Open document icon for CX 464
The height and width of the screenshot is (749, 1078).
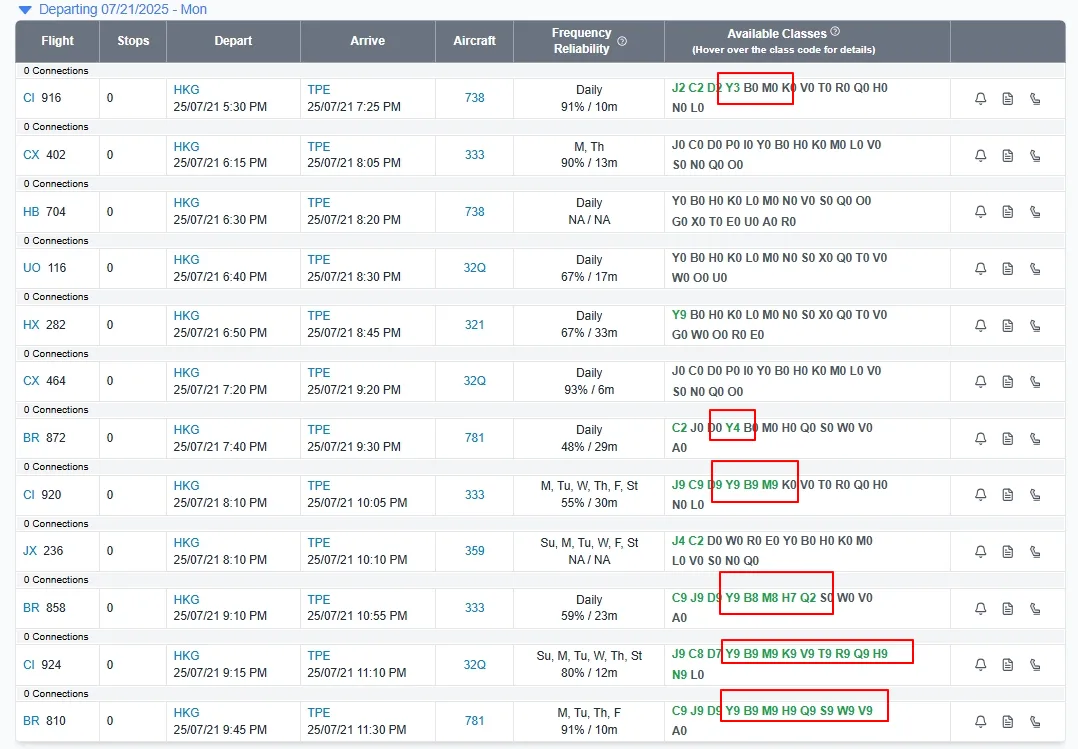coord(1007,382)
